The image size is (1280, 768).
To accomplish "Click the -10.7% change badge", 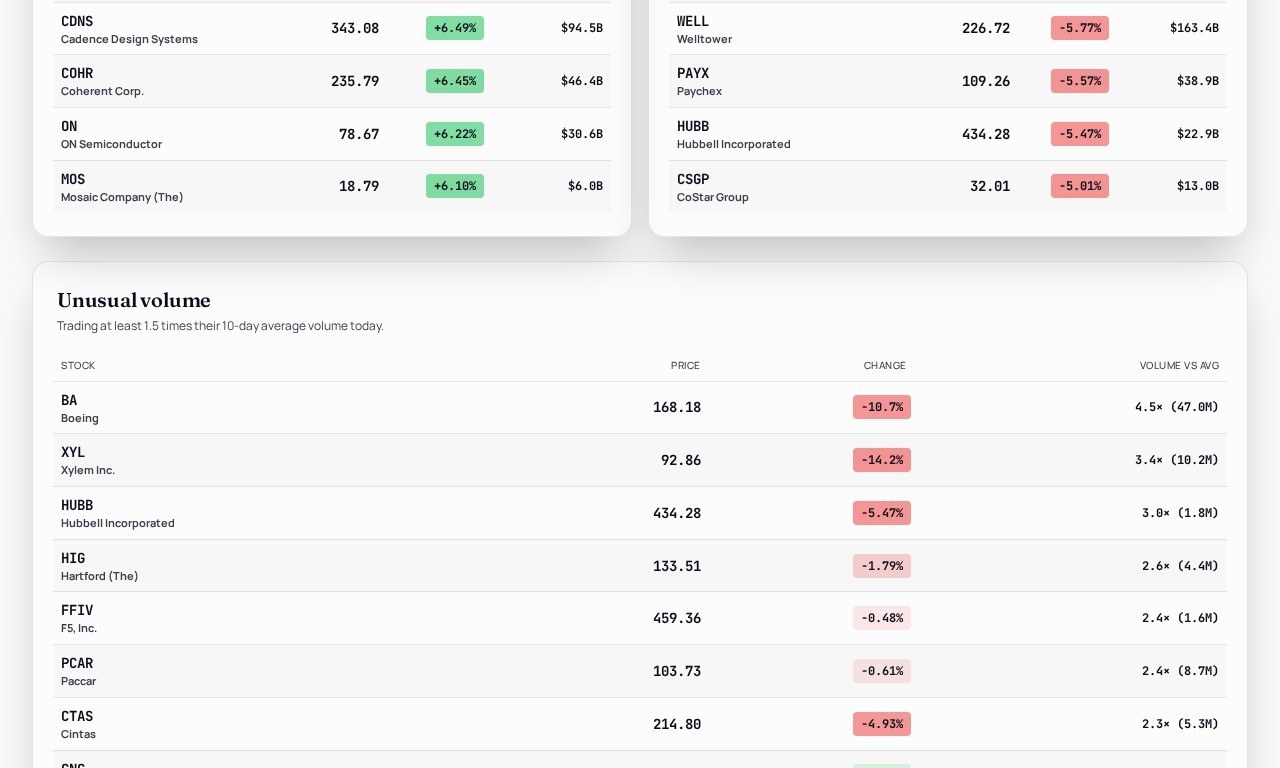I will [882, 407].
